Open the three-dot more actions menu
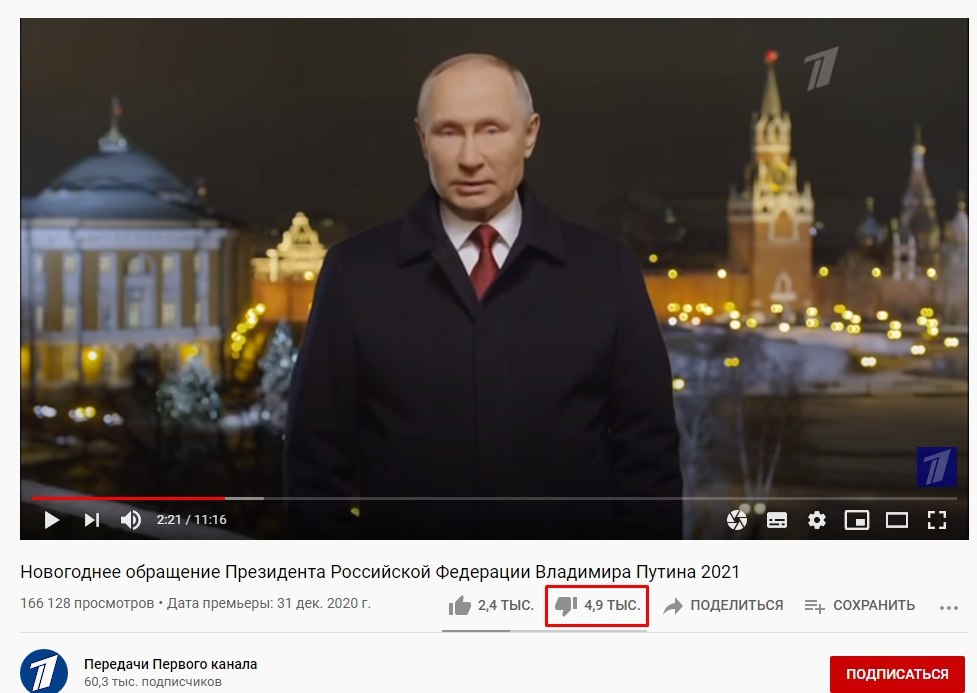This screenshot has height=693, width=977. (x=948, y=608)
